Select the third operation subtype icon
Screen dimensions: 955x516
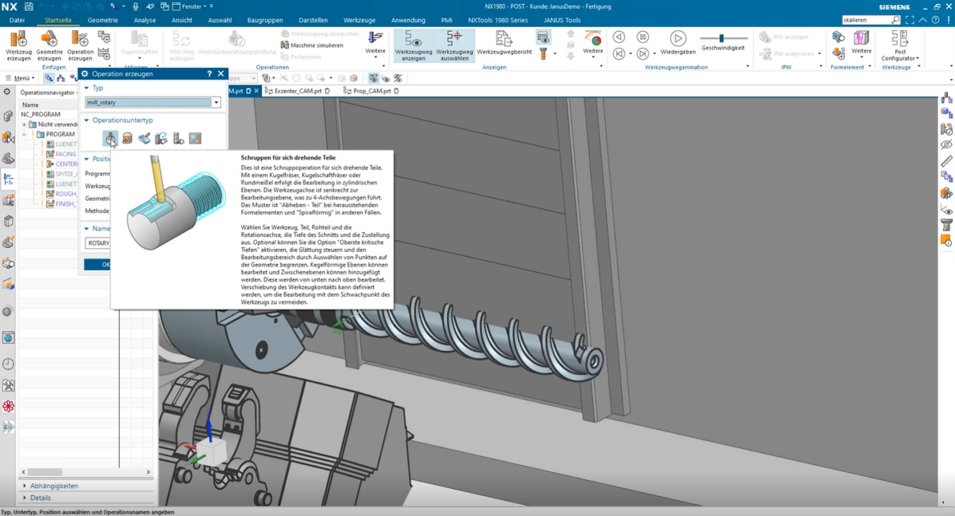click(144, 139)
